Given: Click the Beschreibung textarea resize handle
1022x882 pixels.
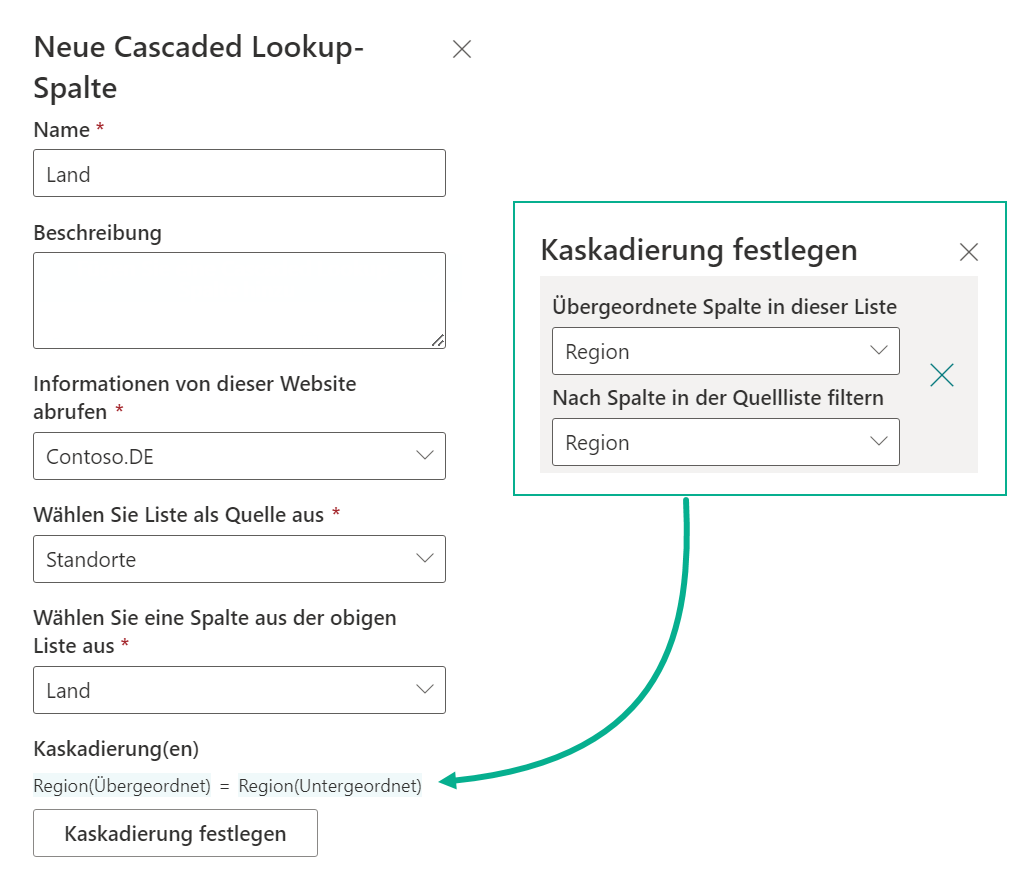Looking at the screenshot, I should click(x=438, y=341).
